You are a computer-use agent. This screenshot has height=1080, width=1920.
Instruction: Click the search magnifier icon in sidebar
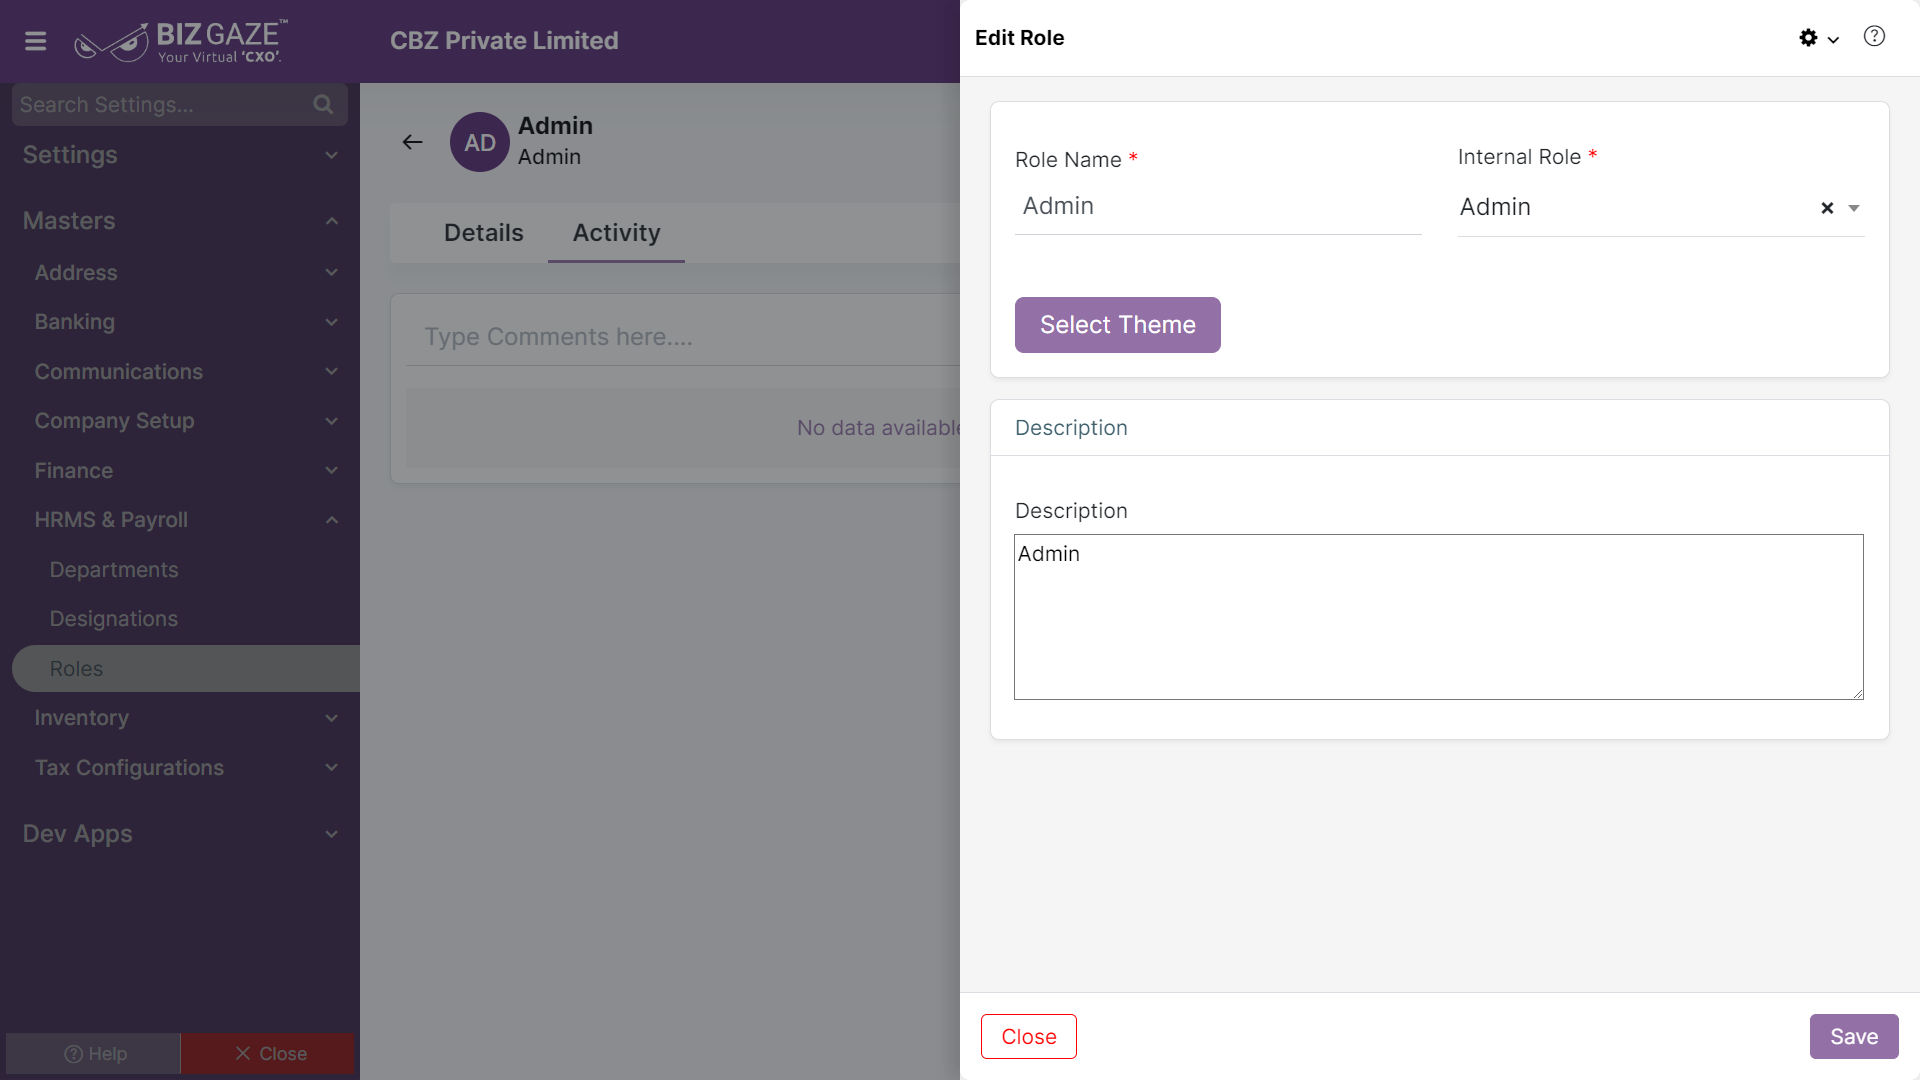click(x=323, y=104)
